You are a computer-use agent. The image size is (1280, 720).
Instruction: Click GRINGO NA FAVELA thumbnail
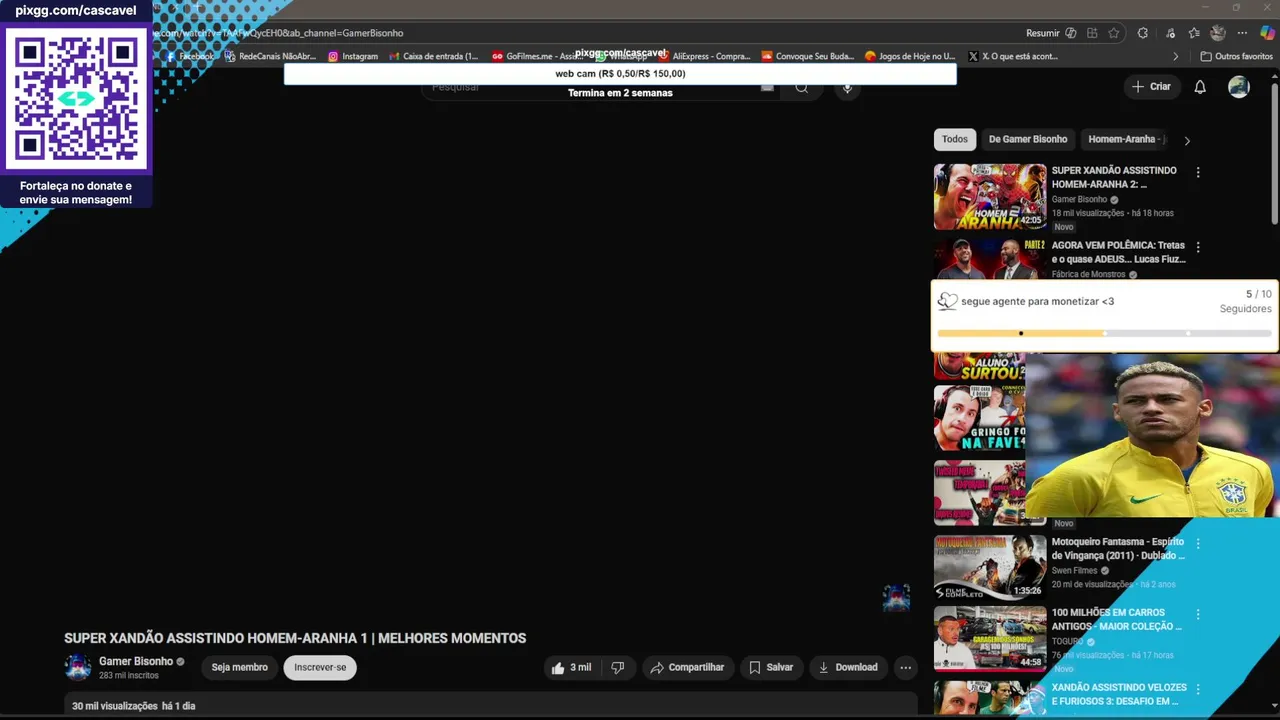(x=979, y=418)
